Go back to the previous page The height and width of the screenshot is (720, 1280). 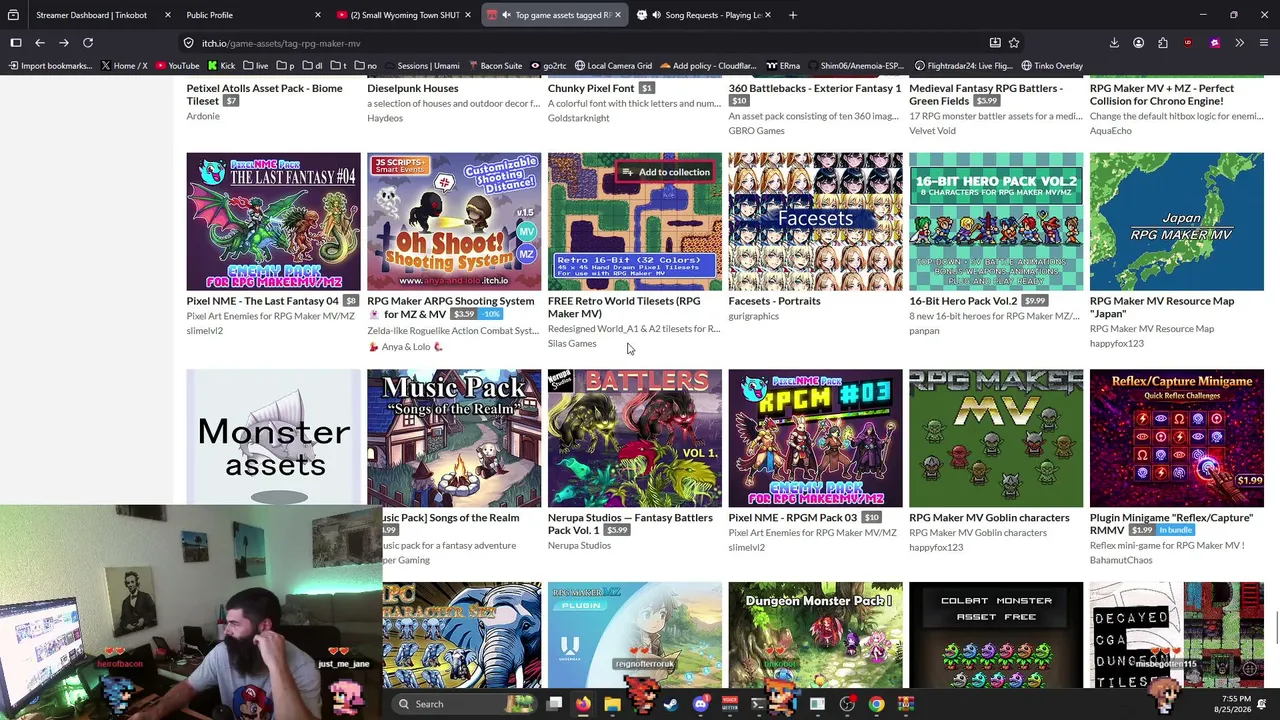(40, 43)
